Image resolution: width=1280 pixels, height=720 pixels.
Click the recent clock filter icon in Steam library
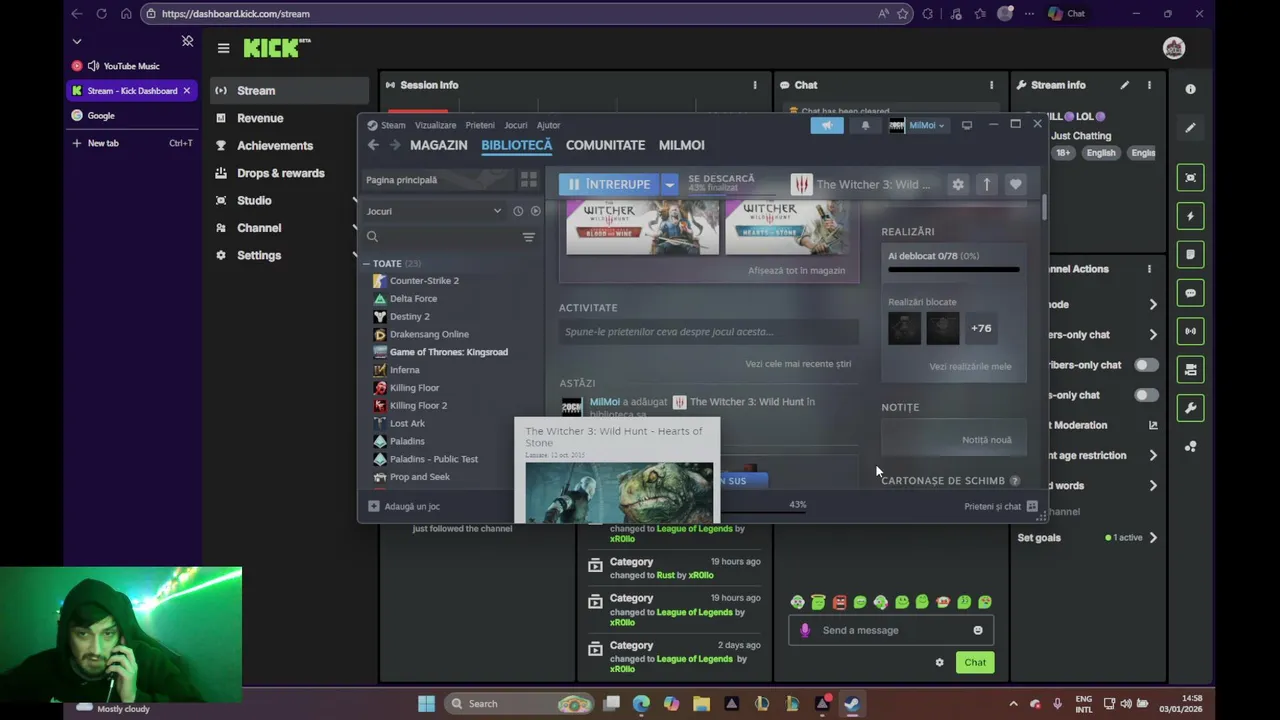pyautogui.click(x=518, y=211)
